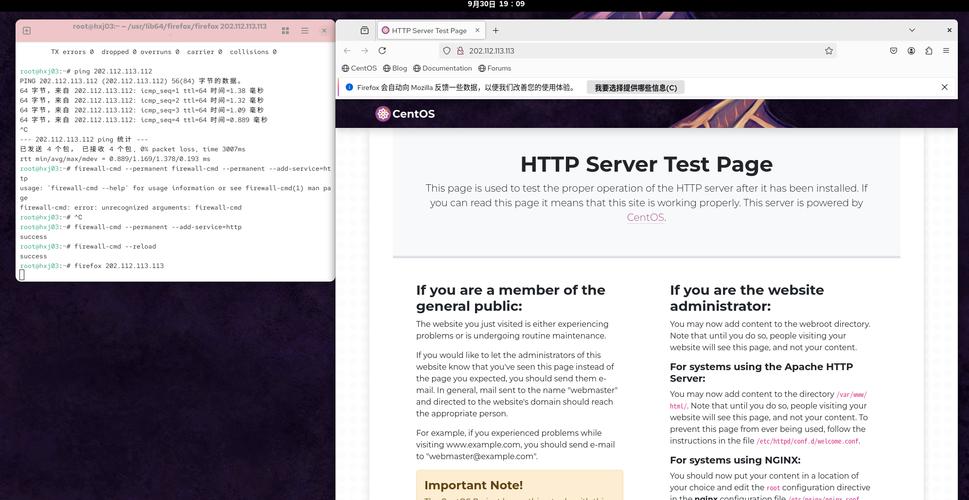Open the terminal window hamburger menu
Image resolution: width=969 pixels, height=500 pixels.
303,31
